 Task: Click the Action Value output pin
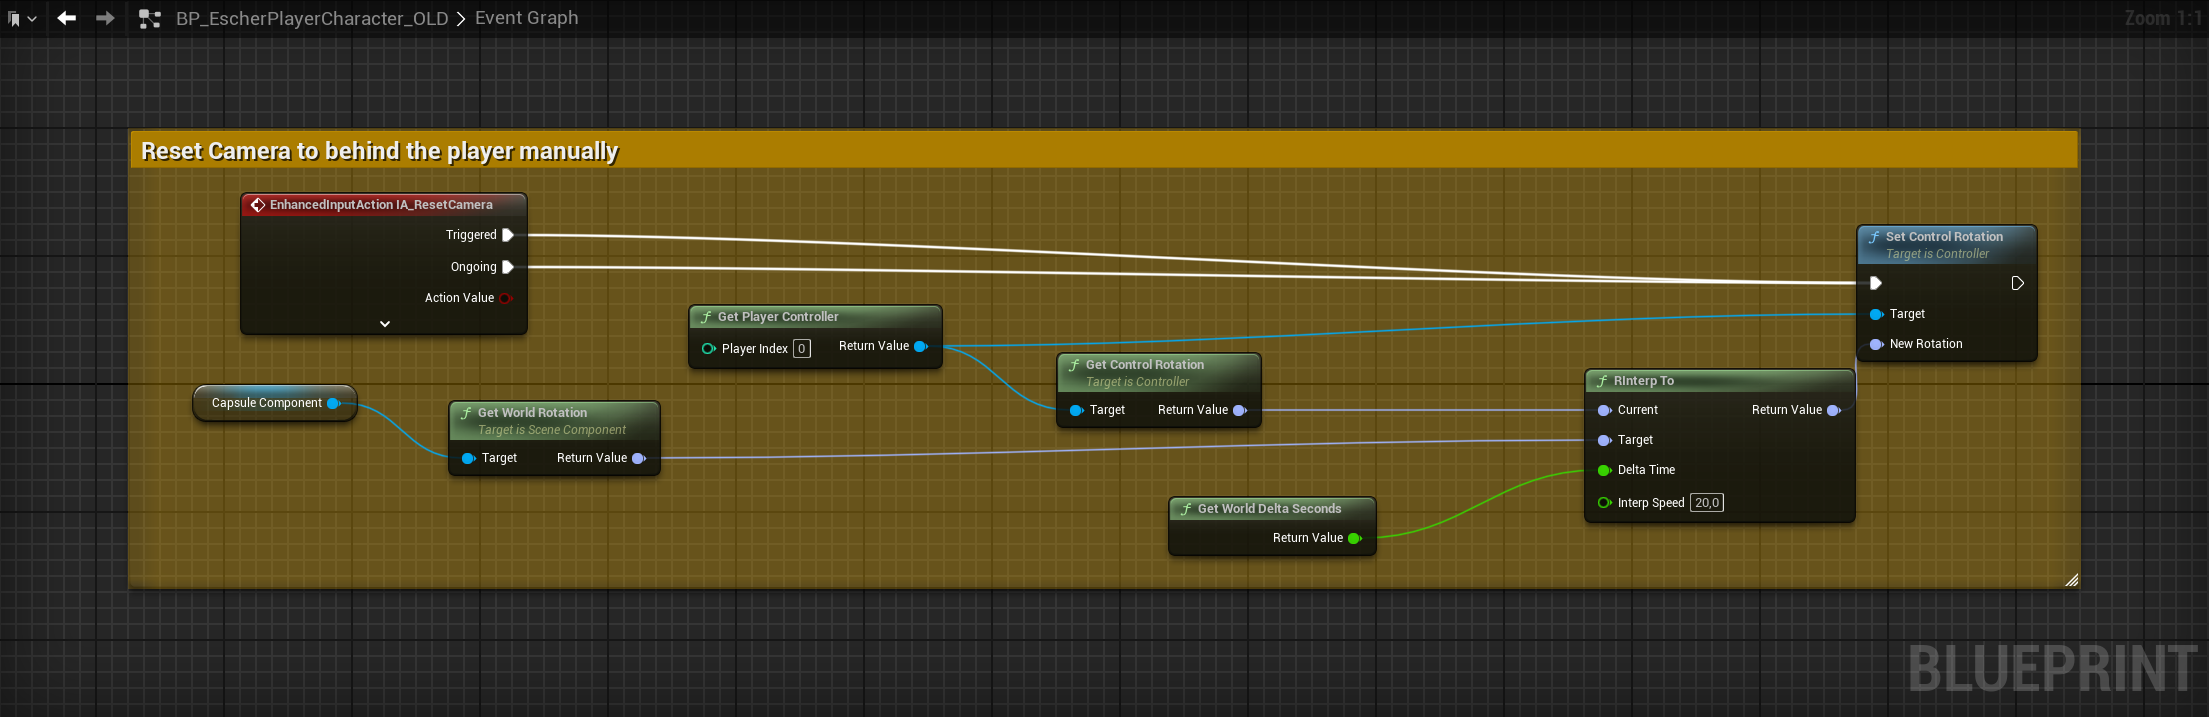pyautogui.click(x=506, y=298)
